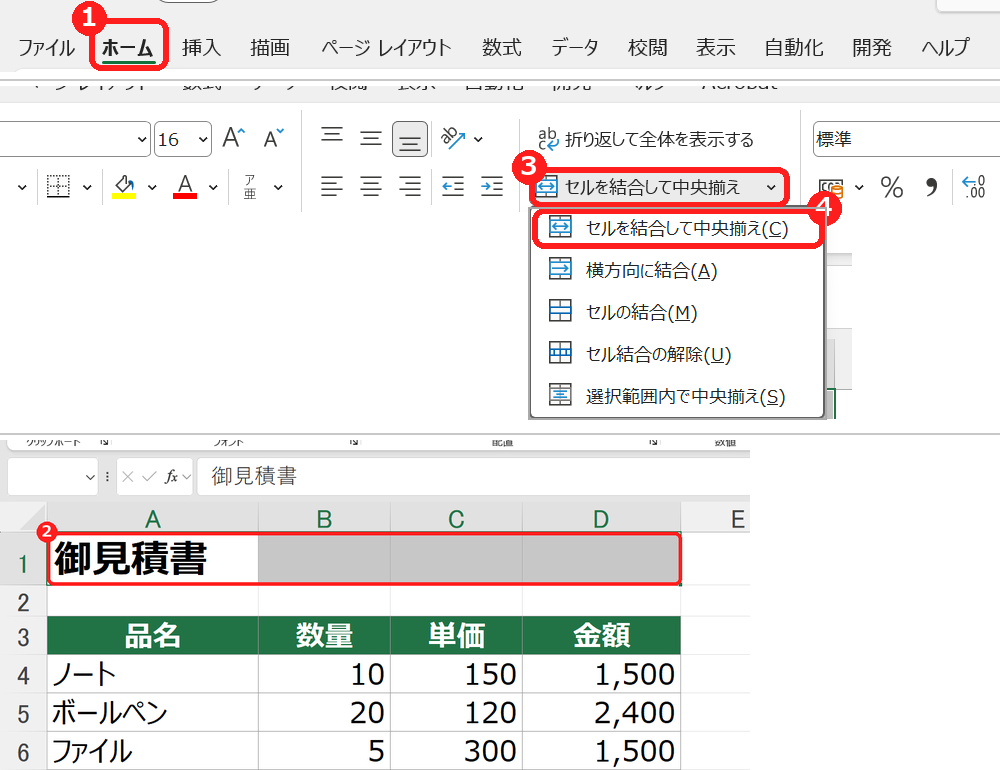Decrease font size with the small A icon
1000x770 pixels.
pyautogui.click(x=274, y=138)
